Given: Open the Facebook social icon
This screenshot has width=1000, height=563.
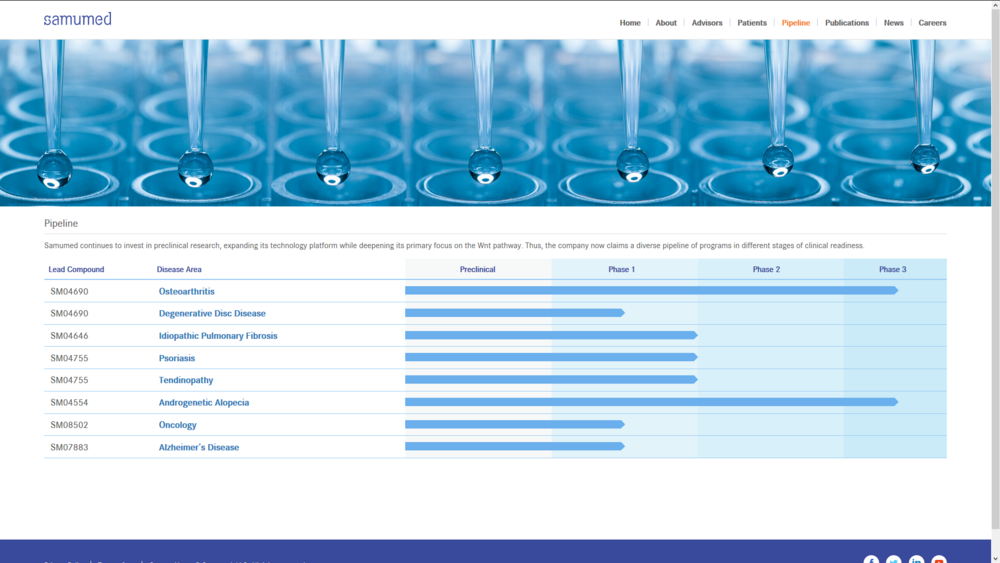Looking at the screenshot, I should [871, 560].
